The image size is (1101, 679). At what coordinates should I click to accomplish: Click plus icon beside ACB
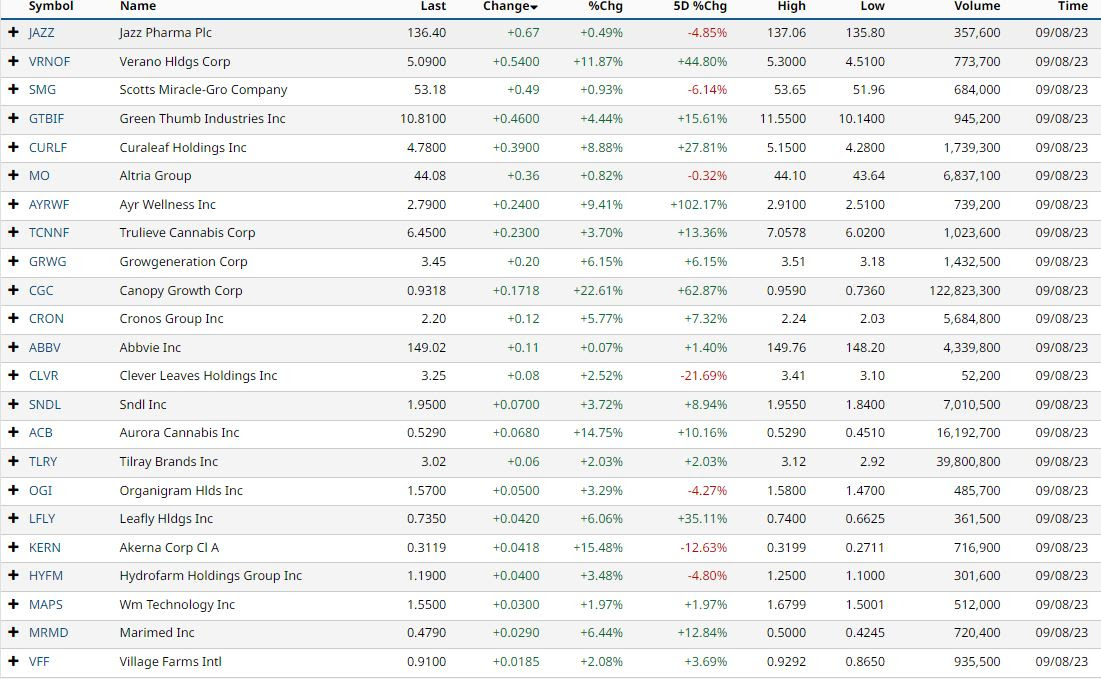pyautogui.click(x=13, y=432)
